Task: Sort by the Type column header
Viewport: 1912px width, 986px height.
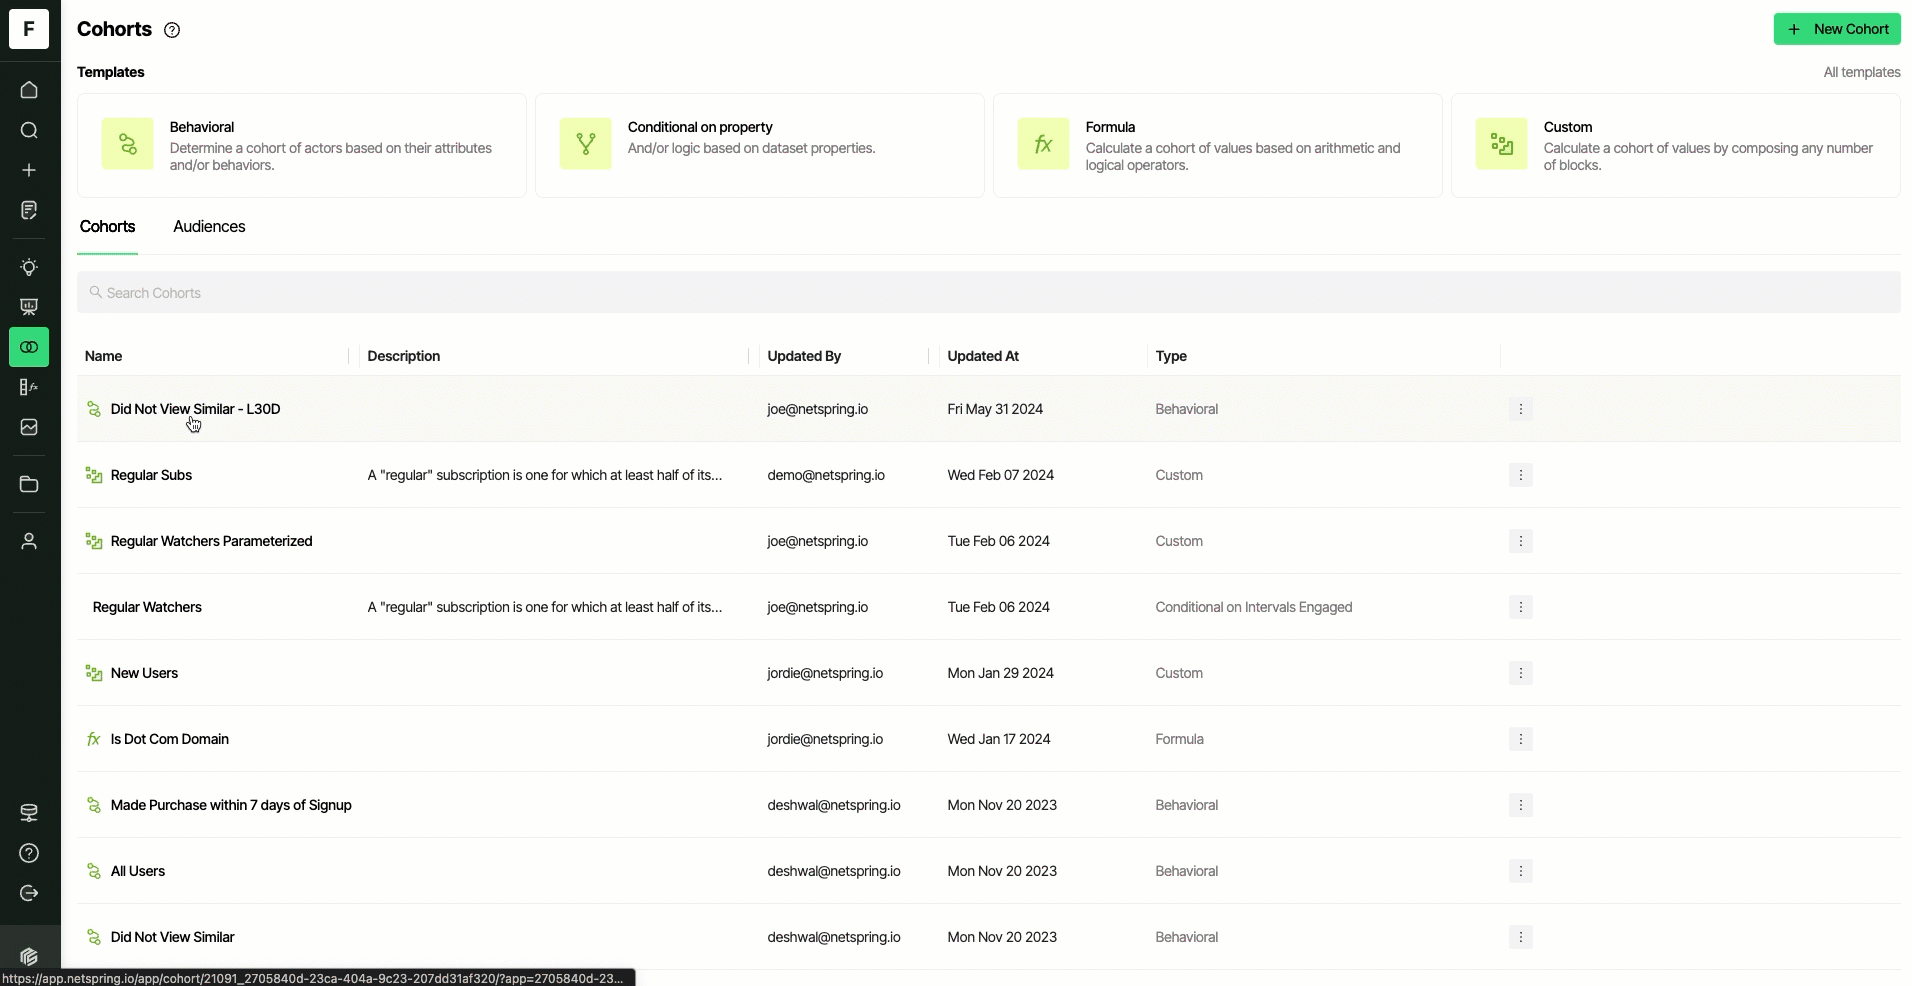Action: [x=1171, y=356]
